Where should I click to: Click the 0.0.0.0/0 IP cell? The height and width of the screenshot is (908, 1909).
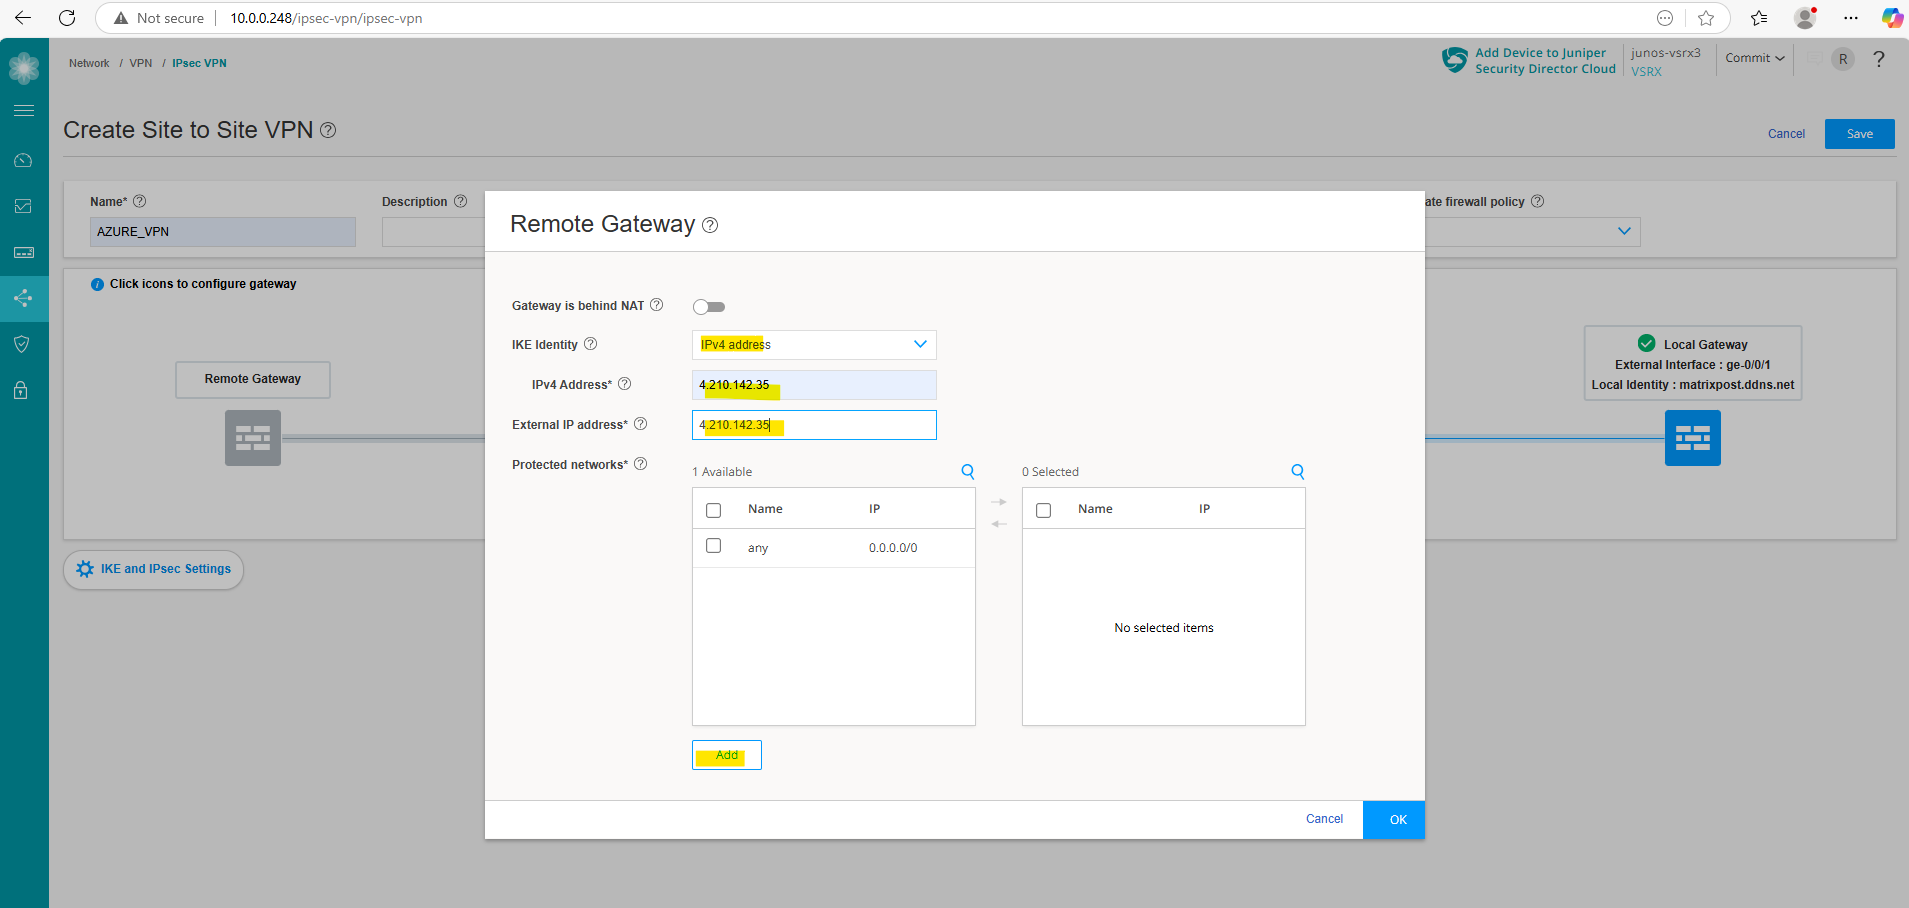pyautogui.click(x=893, y=548)
